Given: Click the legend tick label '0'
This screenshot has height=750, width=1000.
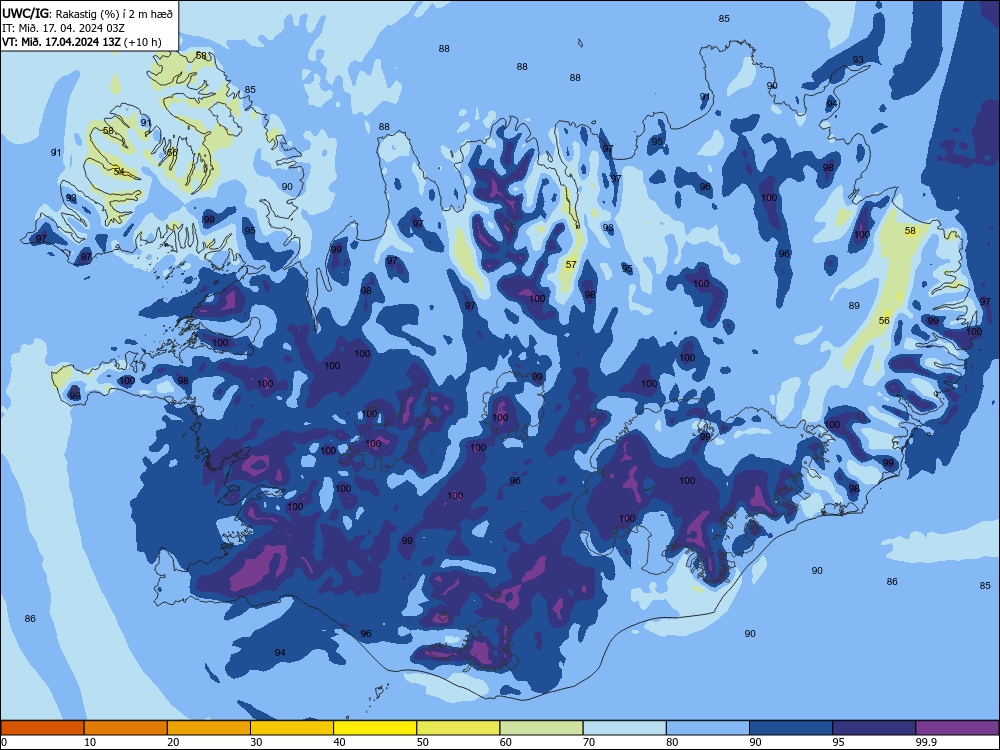Looking at the screenshot, I should (4, 742).
